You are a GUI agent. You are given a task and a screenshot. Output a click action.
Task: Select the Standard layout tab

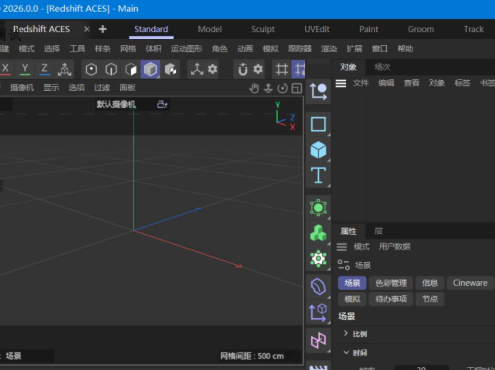tap(151, 29)
